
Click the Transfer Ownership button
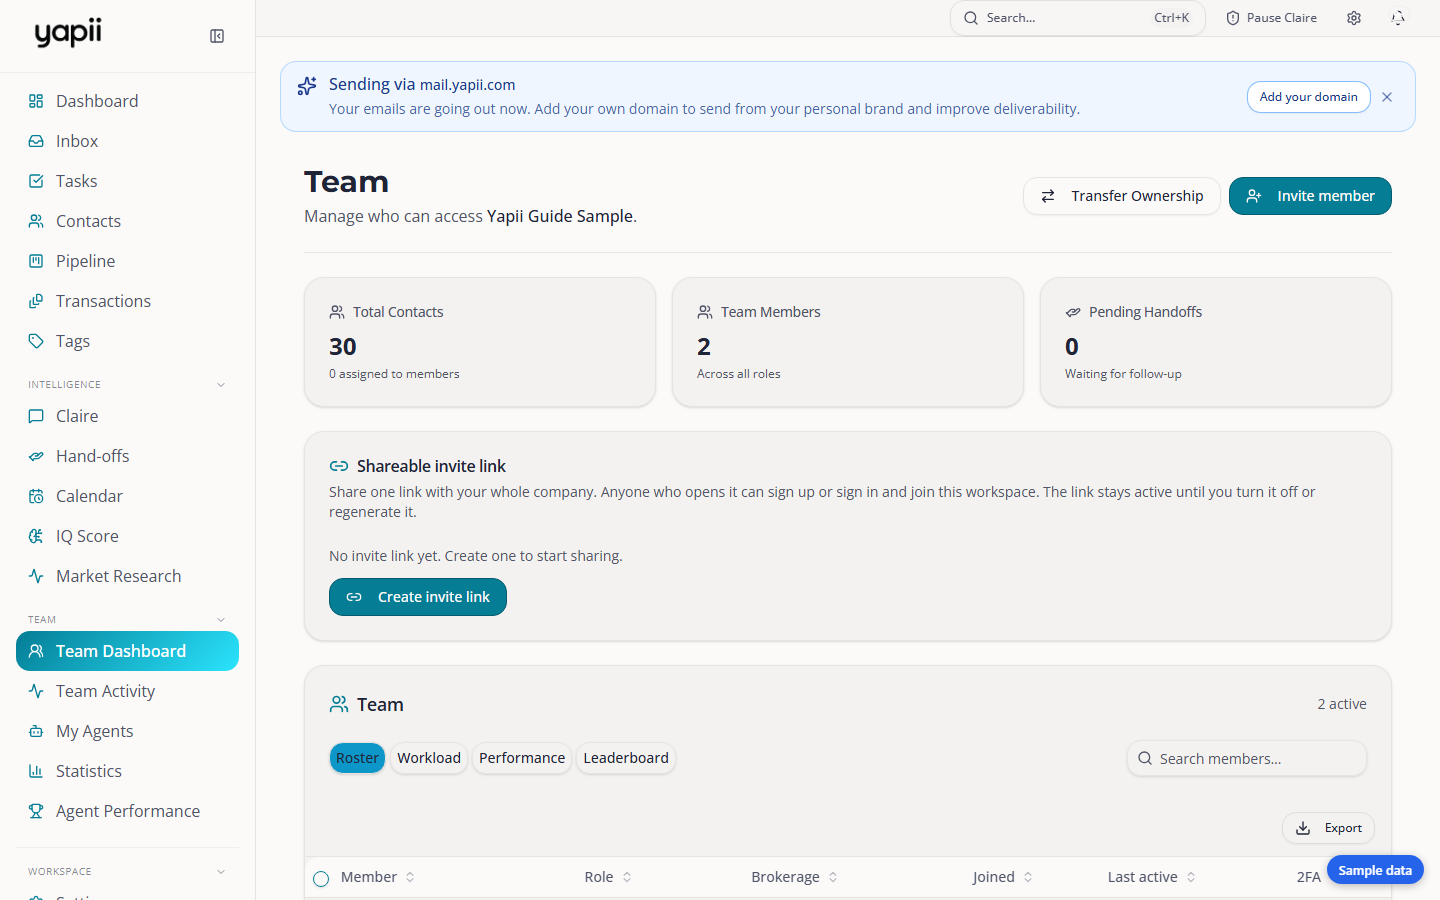pyautogui.click(x=1122, y=196)
